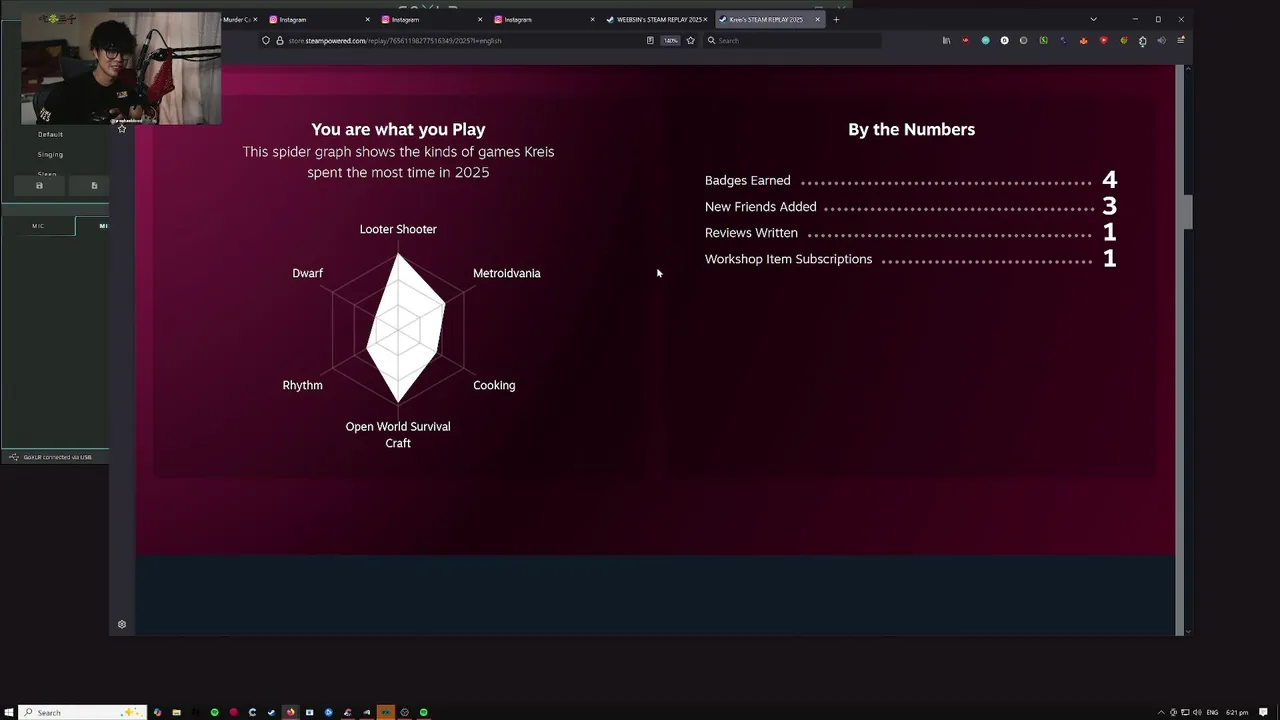Click the new profile document icon in GoXLR

pos(94,186)
